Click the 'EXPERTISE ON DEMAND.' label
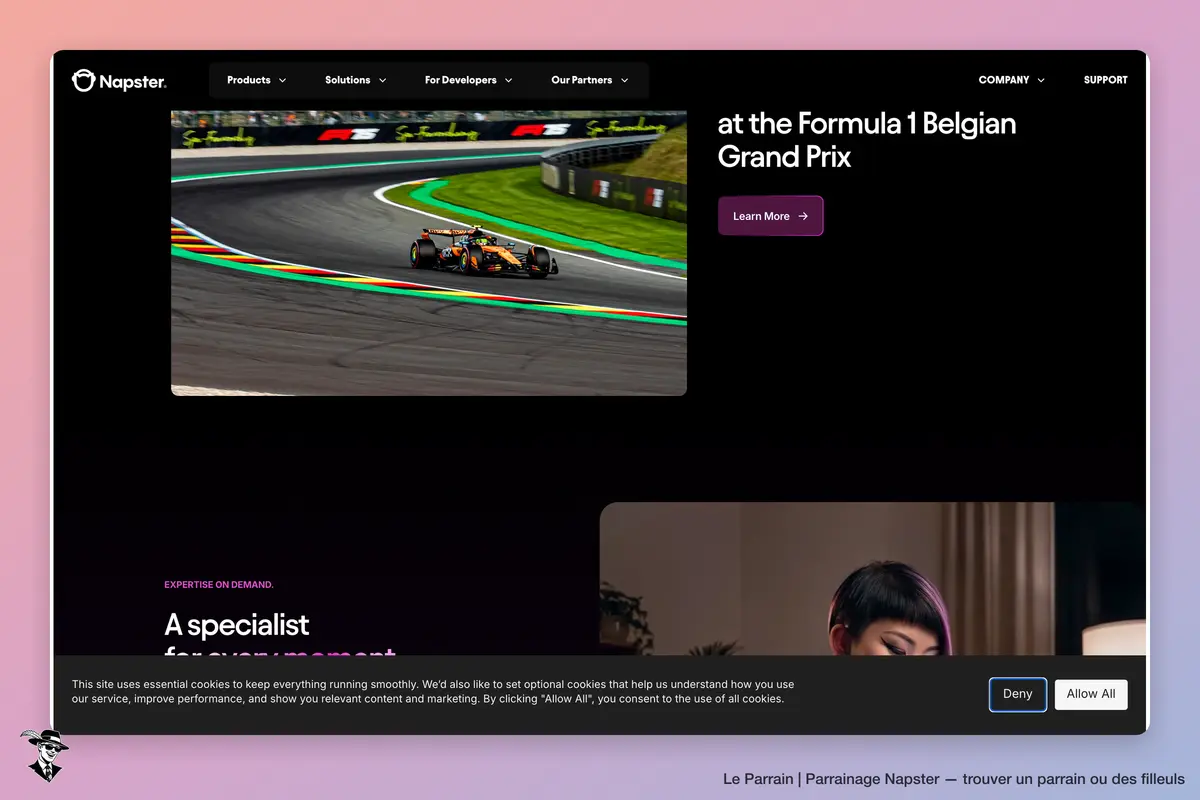 (219, 585)
